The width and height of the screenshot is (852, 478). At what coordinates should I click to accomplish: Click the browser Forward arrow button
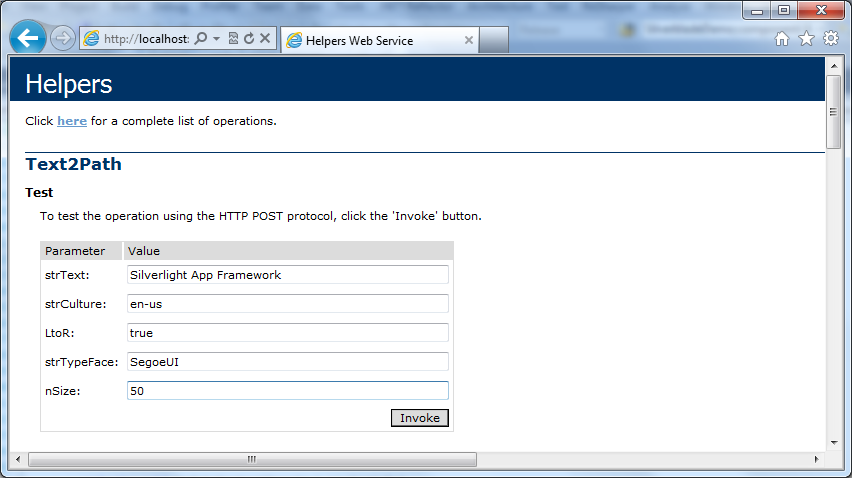click(x=62, y=39)
